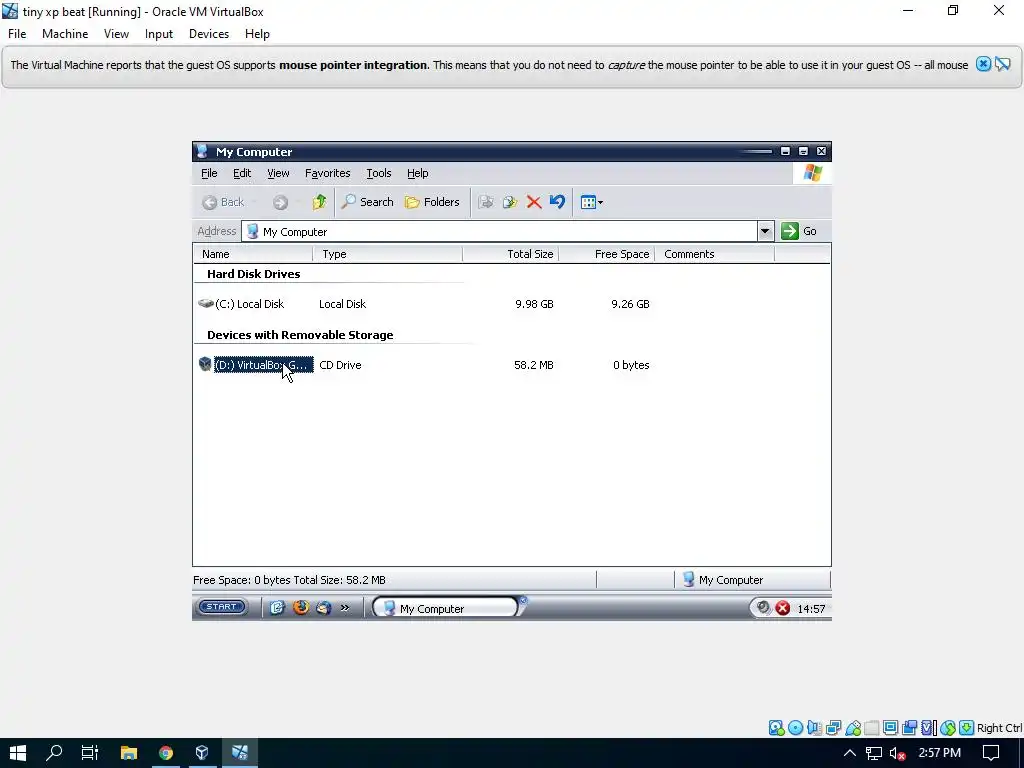Image resolution: width=1024 pixels, height=768 pixels.
Task: Click the VirtualBox audio status icon
Action: [x=814, y=728]
